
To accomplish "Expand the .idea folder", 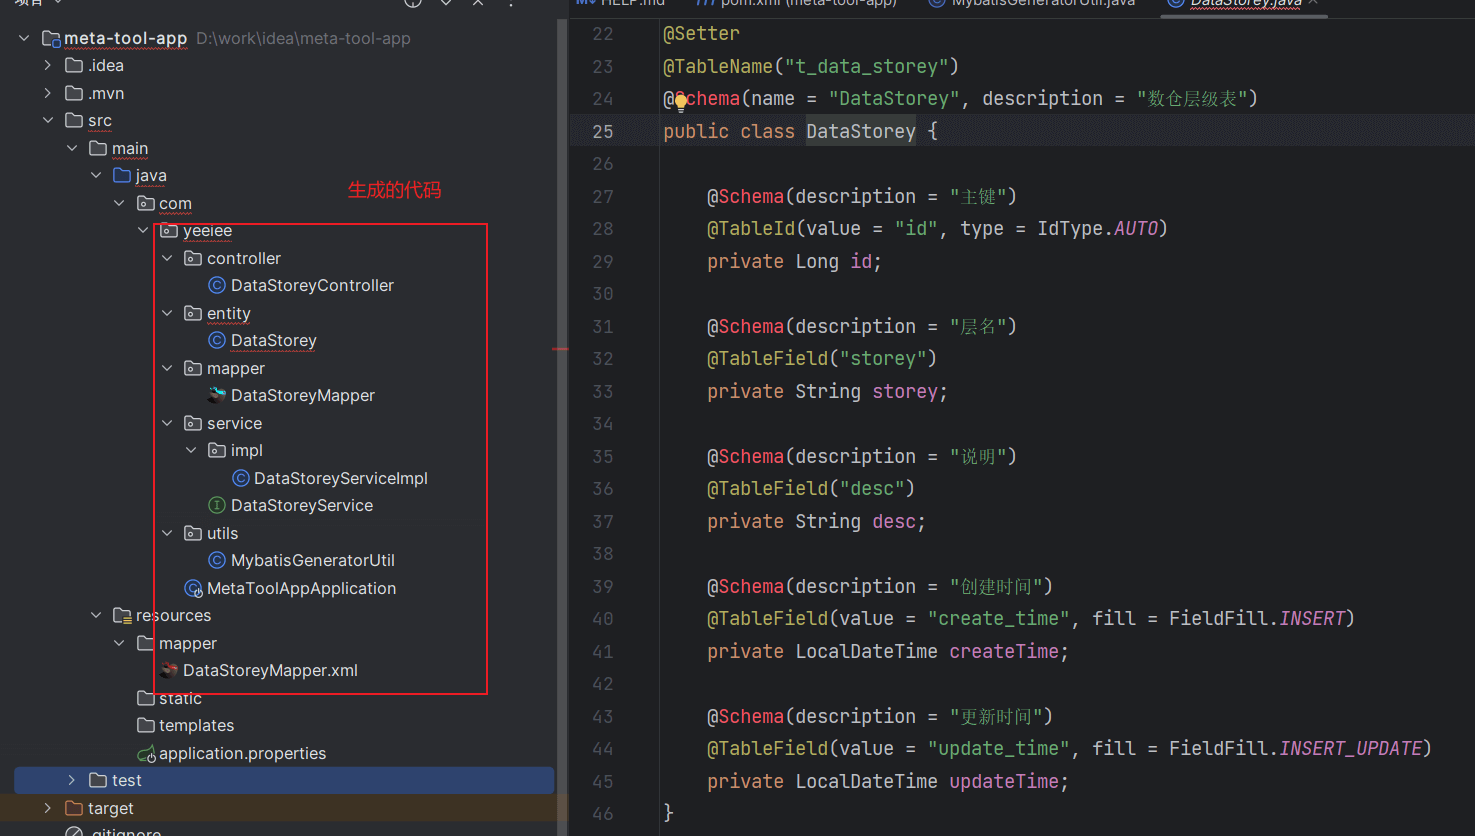I will (48, 66).
